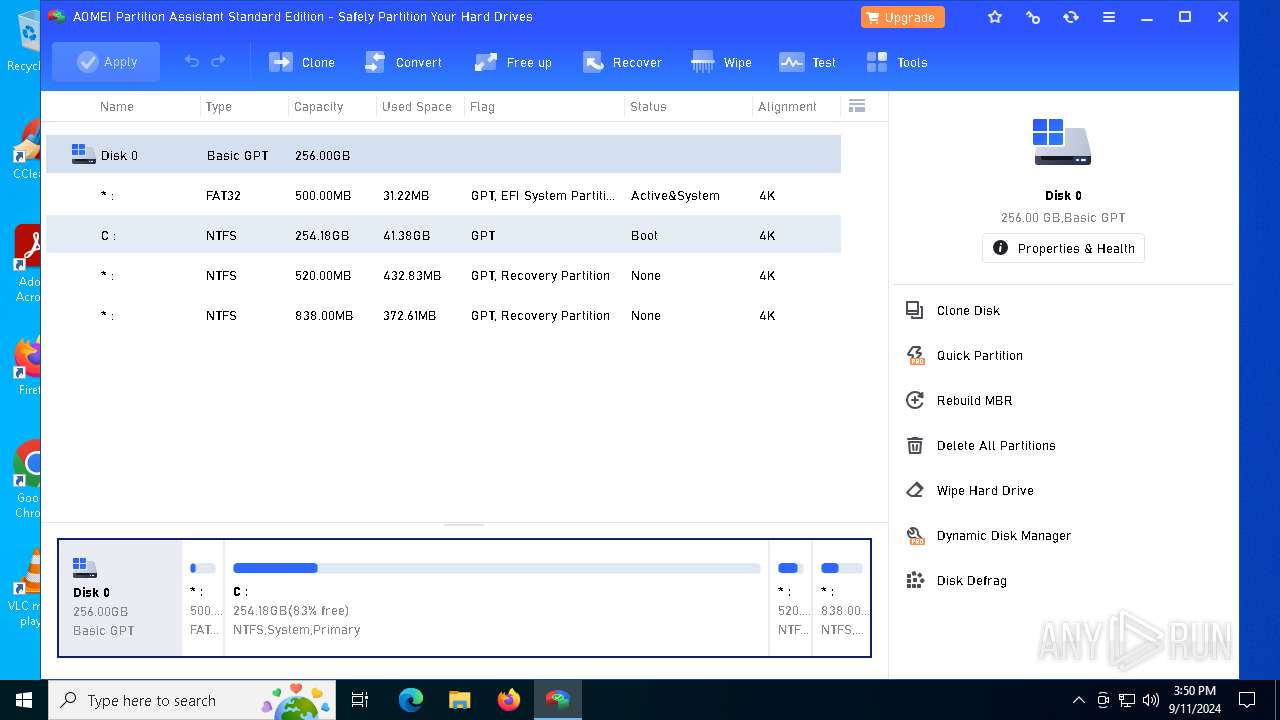This screenshot has height=720, width=1280.
Task: Click the Apply button
Action: coord(106,62)
